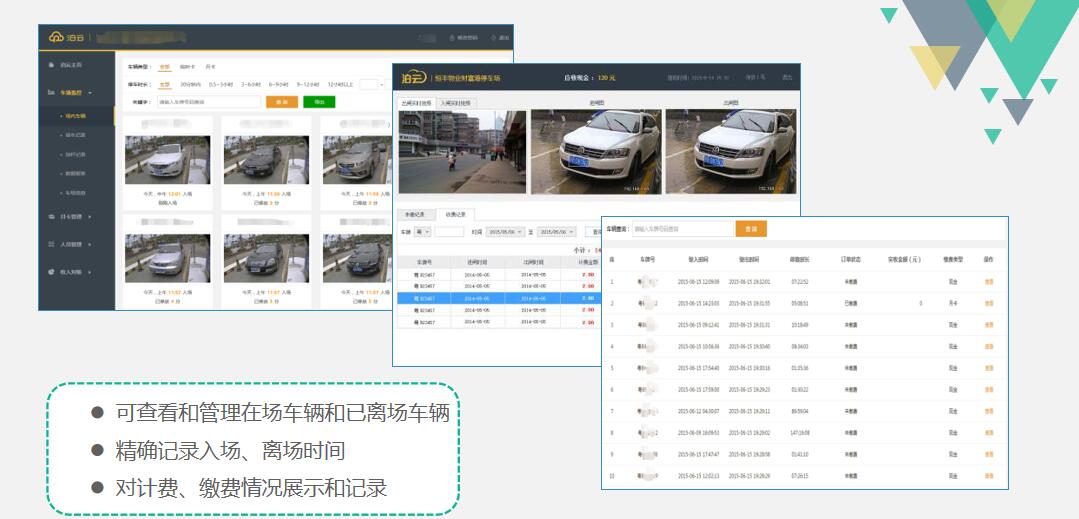Expand the 车场监控 sidebar menu arrow
Screen dimensions: 1079x519
pyautogui.click(x=90, y=92)
